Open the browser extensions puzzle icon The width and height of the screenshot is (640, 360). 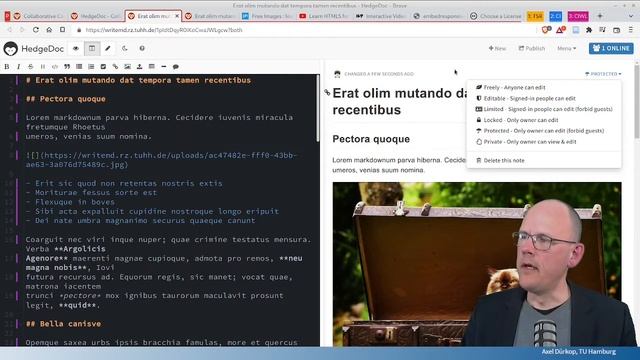coord(589,30)
